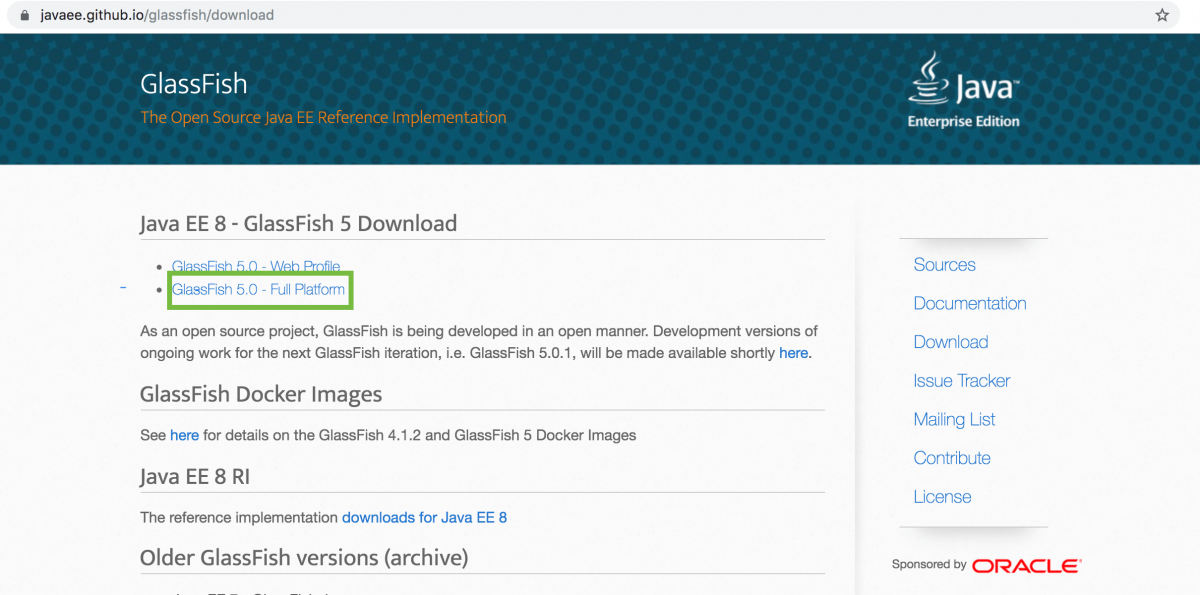The height and width of the screenshot is (595, 1200).
Task: Open the Documentation page from the sidebar
Action: [969, 303]
